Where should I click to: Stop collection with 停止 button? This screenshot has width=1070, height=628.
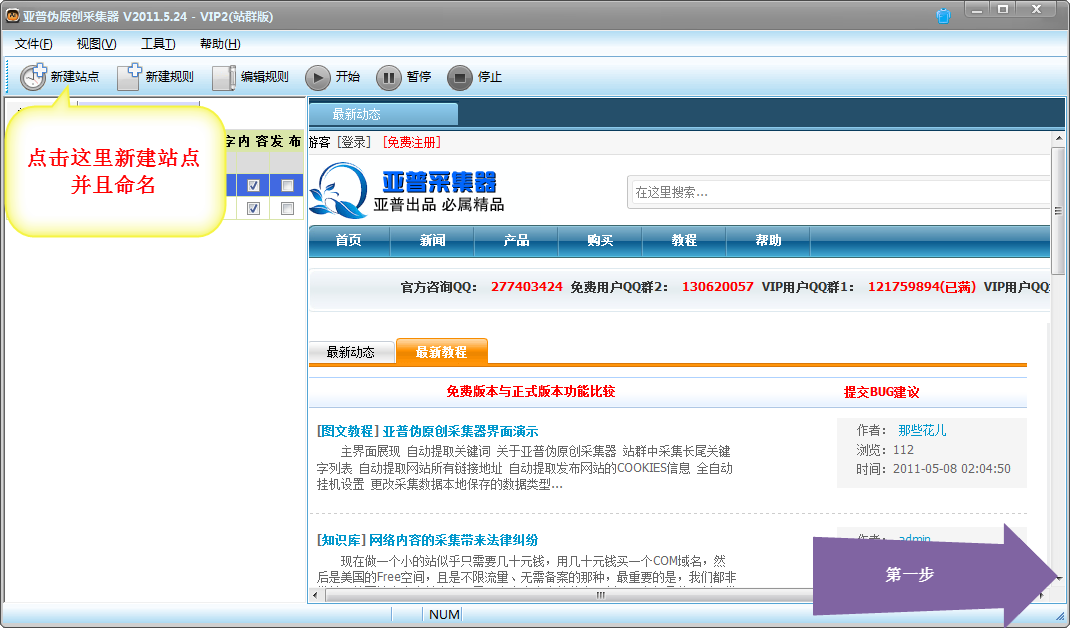[475, 77]
